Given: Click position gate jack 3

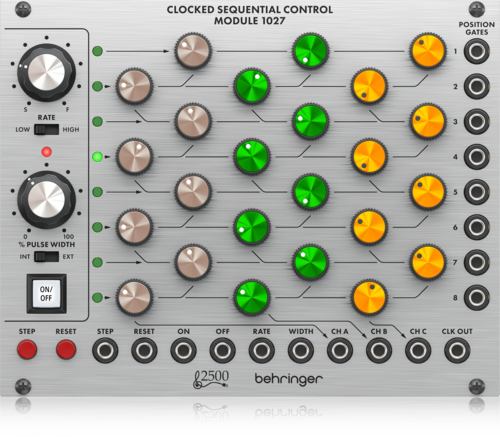Looking at the screenshot, I should 477,121.
